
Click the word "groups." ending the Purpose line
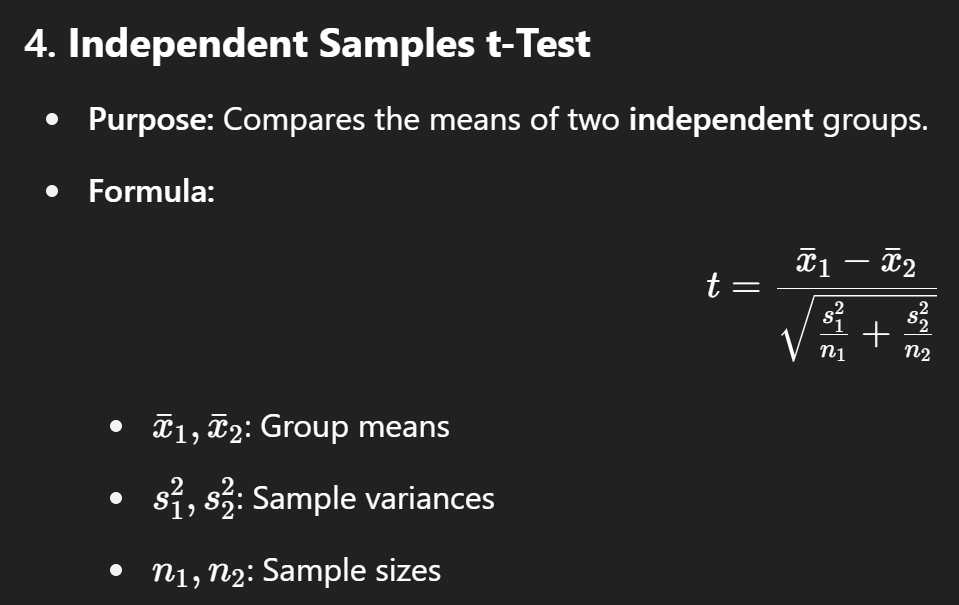[x=875, y=121]
